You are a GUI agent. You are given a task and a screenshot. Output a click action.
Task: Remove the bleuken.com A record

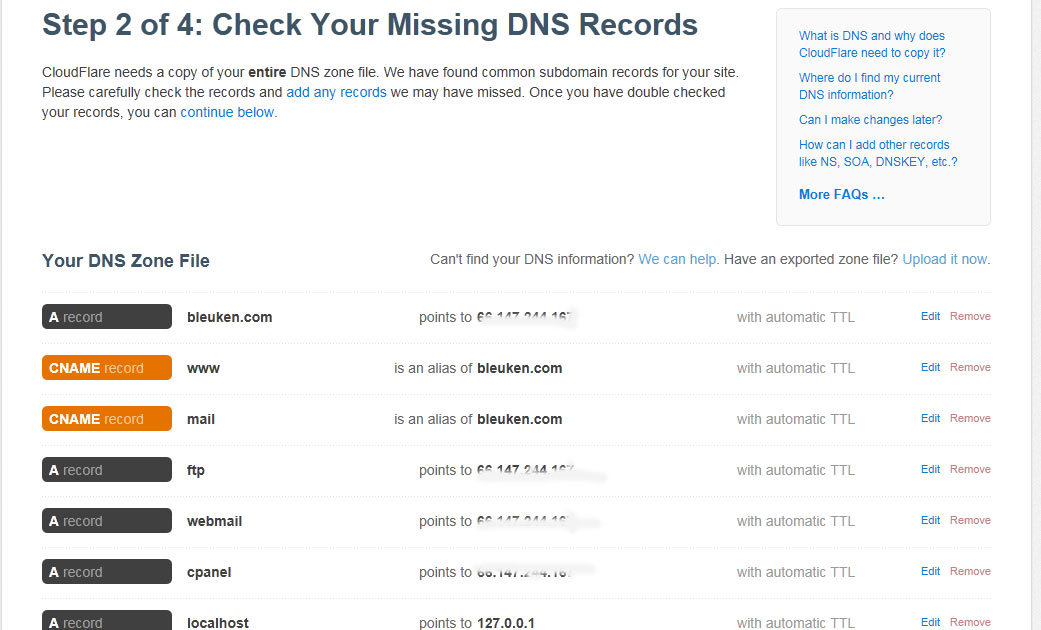click(970, 316)
